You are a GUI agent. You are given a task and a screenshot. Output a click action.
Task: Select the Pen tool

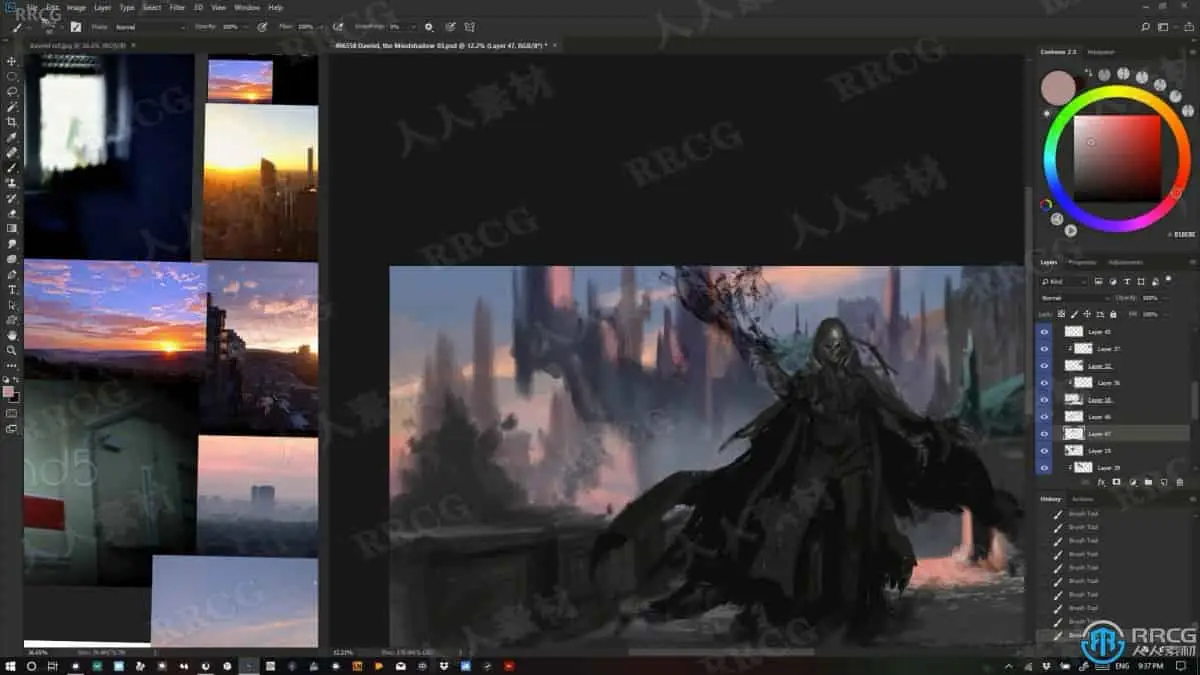(12, 274)
